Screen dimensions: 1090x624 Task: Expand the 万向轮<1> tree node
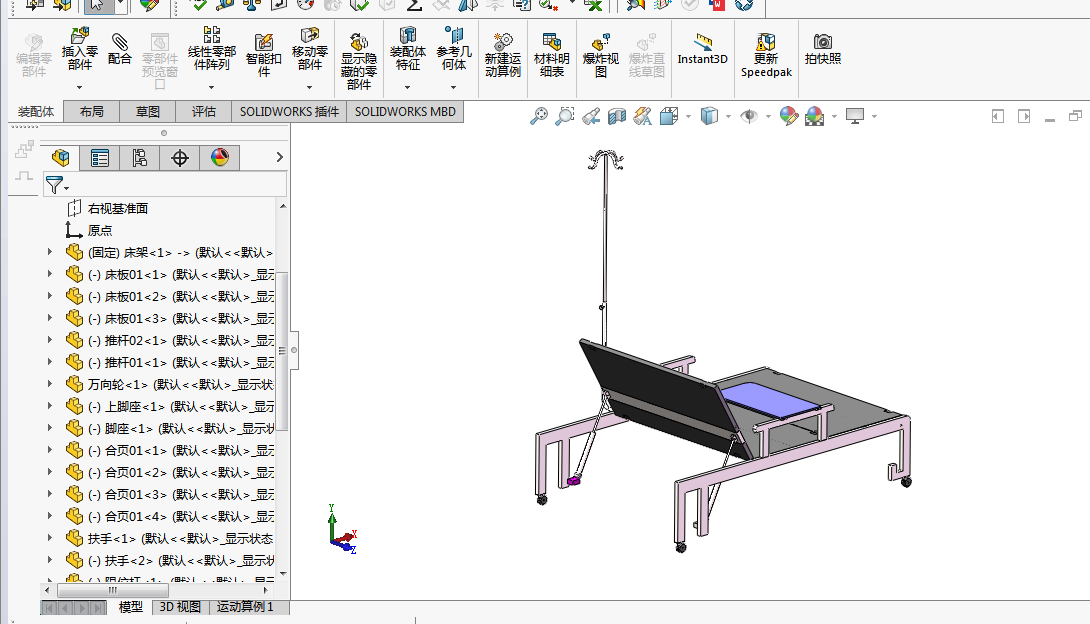click(x=49, y=384)
